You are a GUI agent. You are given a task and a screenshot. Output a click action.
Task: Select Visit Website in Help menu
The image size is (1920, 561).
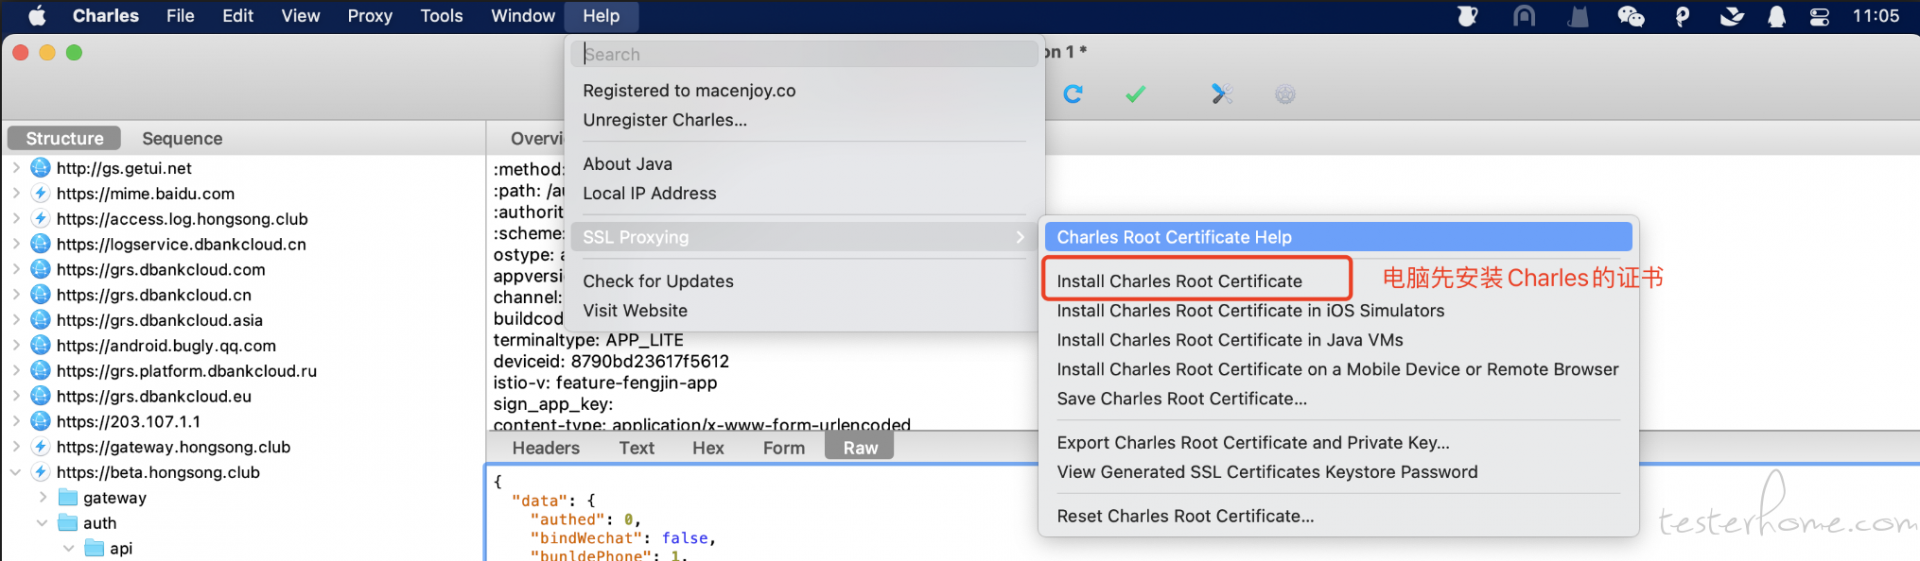635,311
